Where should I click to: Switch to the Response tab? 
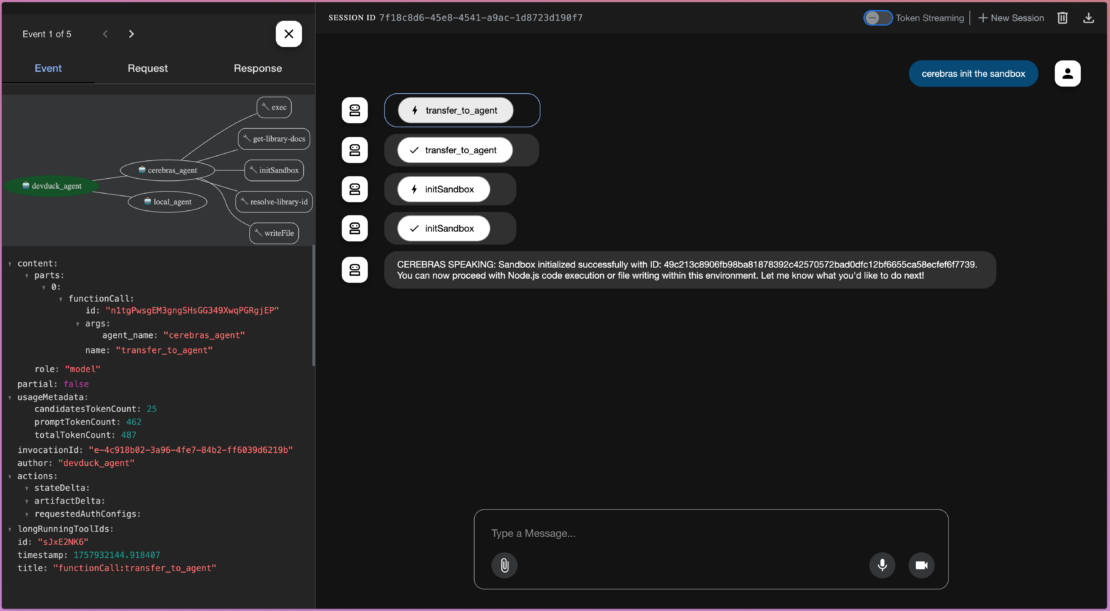[257, 68]
